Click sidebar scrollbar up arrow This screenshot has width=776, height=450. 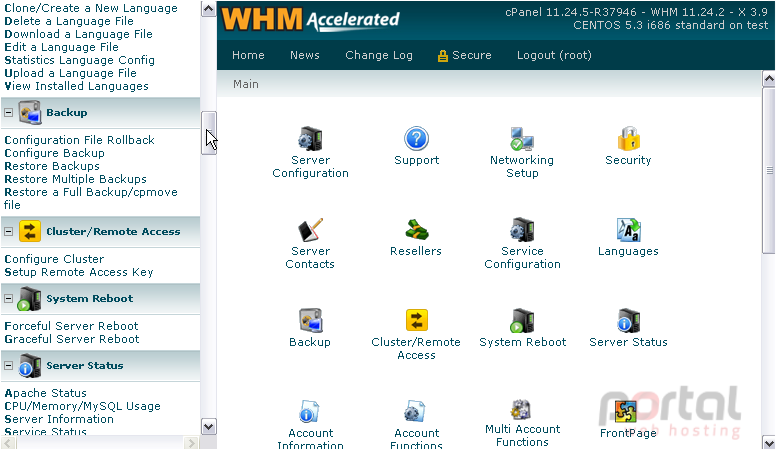coord(208,8)
